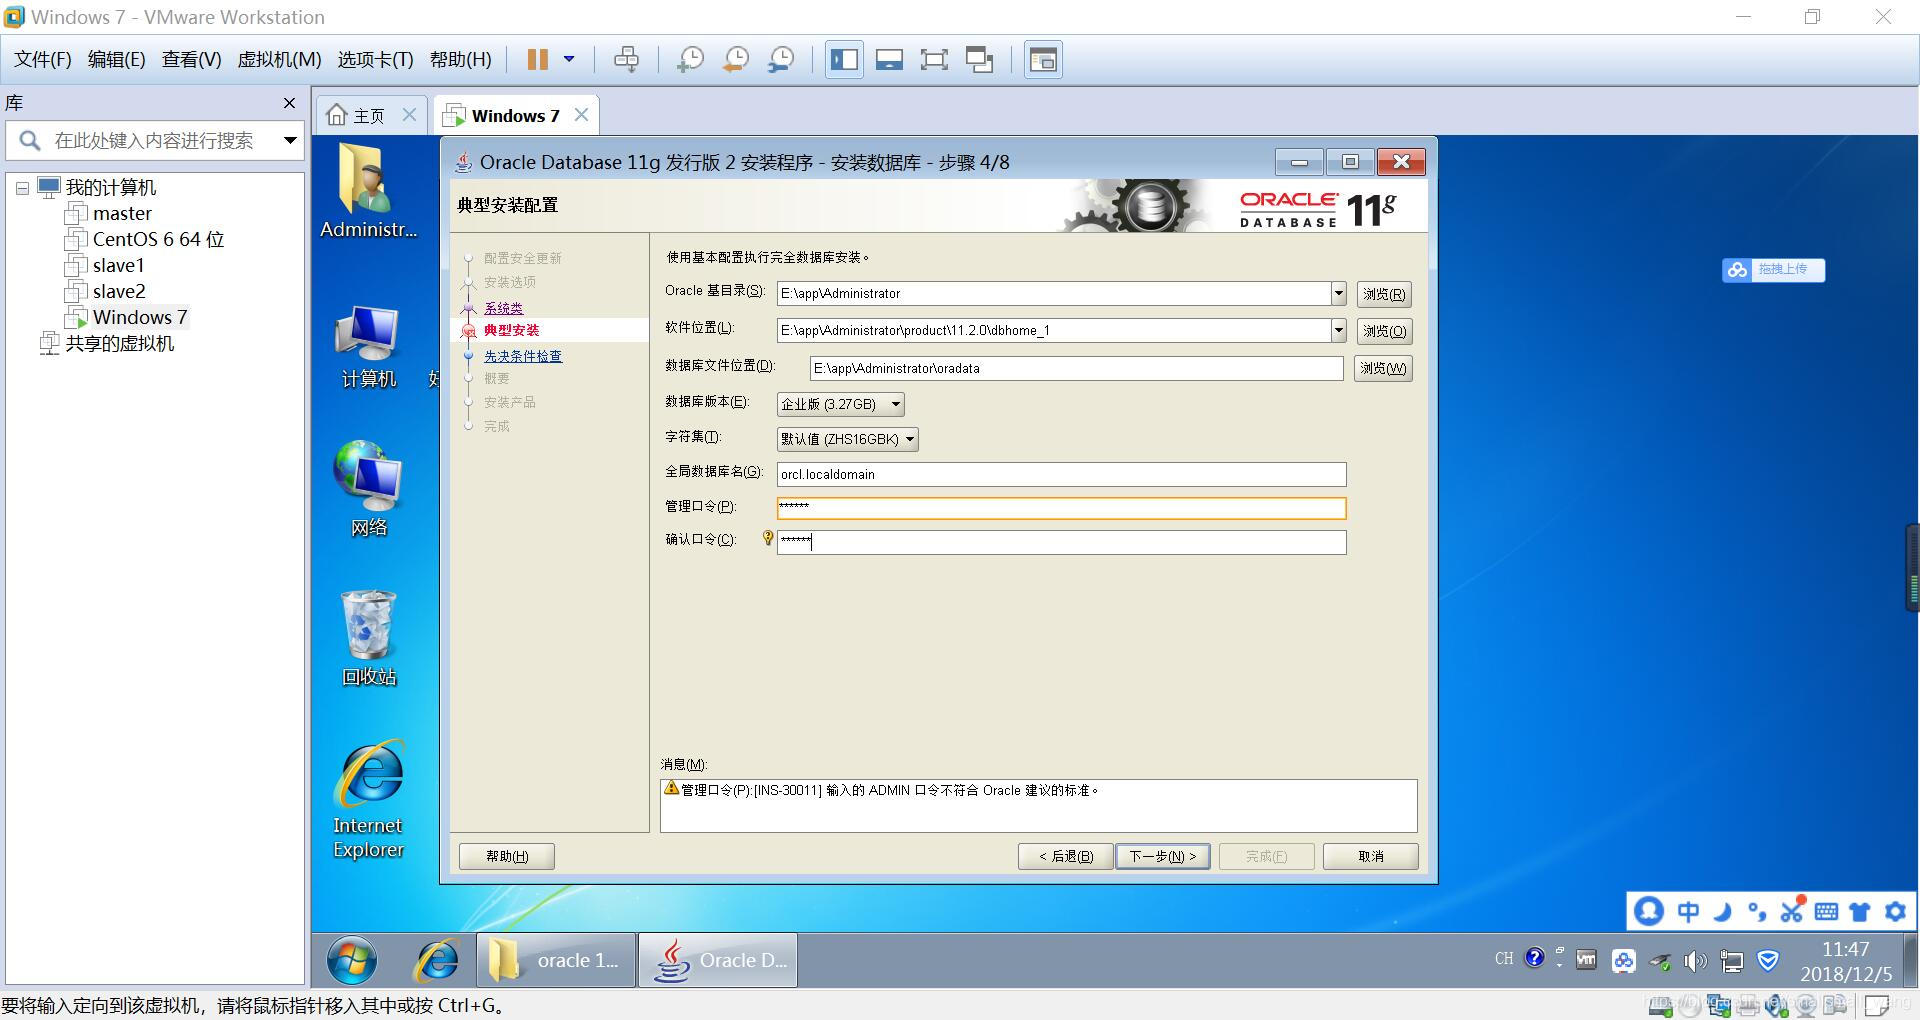The height and width of the screenshot is (1020, 1920).
Task: Open the 虚拟机(M) menu
Action: [279, 60]
